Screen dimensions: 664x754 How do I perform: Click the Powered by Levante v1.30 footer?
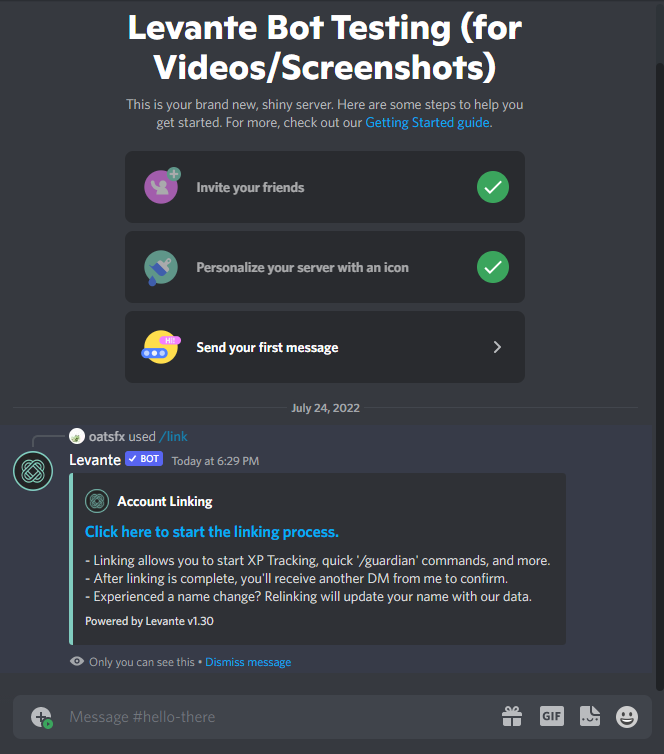[x=150, y=621]
